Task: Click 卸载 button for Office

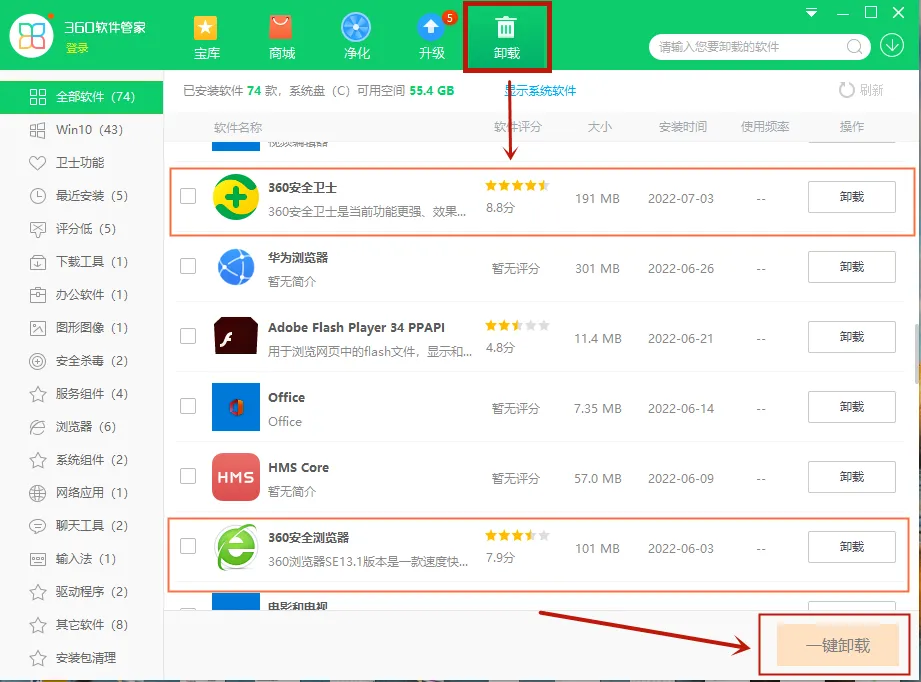Action: [x=852, y=406]
